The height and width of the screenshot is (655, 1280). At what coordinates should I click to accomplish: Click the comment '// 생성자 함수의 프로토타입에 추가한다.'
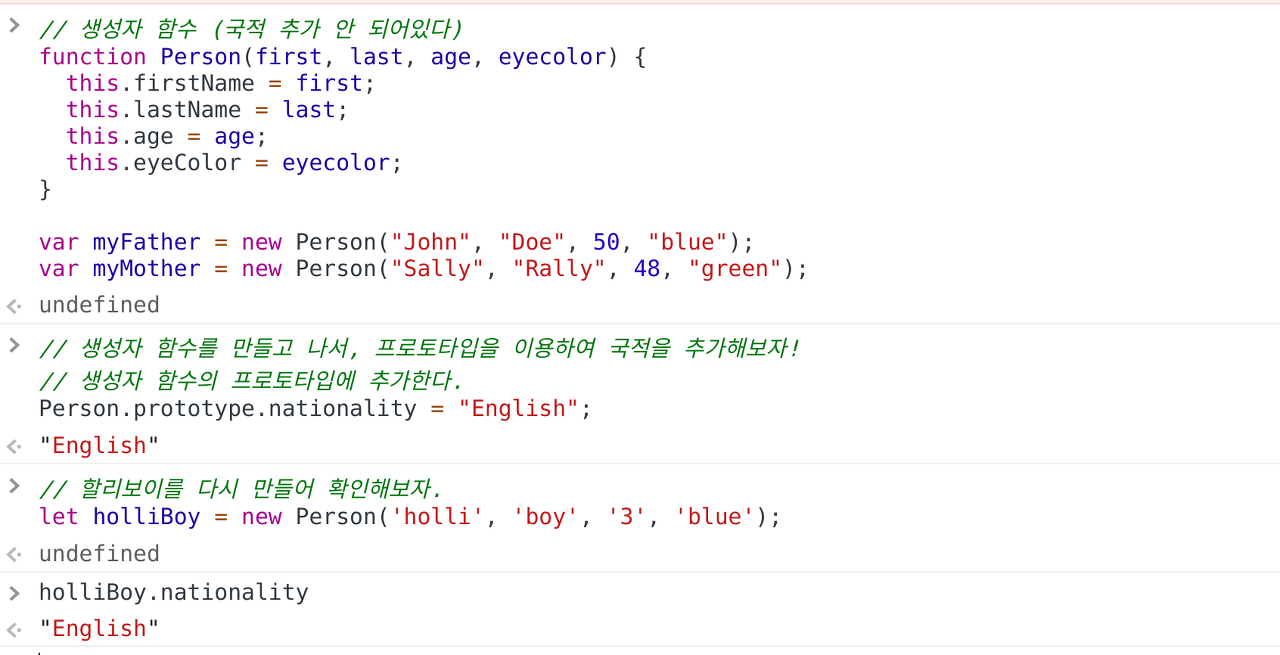(250, 381)
